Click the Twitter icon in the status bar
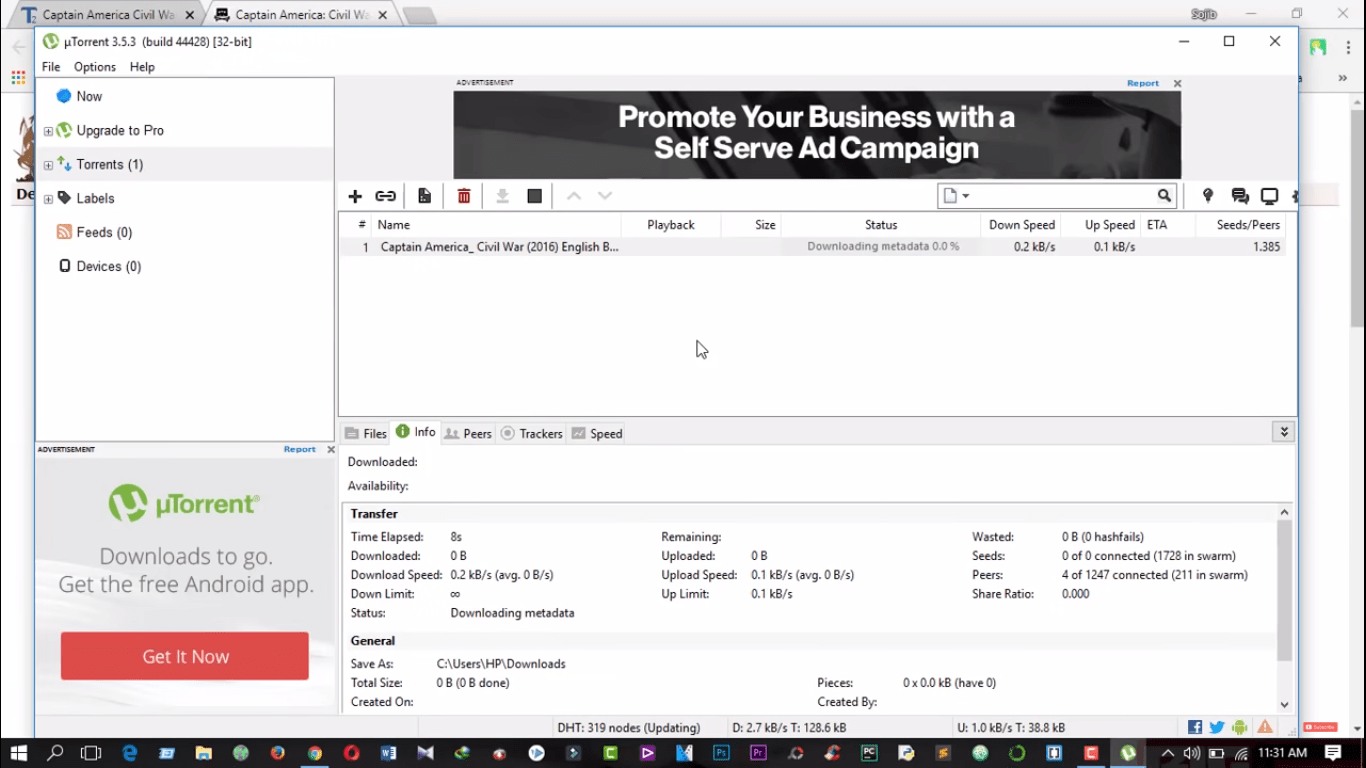This screenshot has height=768, width=1366. (1217, 727)
